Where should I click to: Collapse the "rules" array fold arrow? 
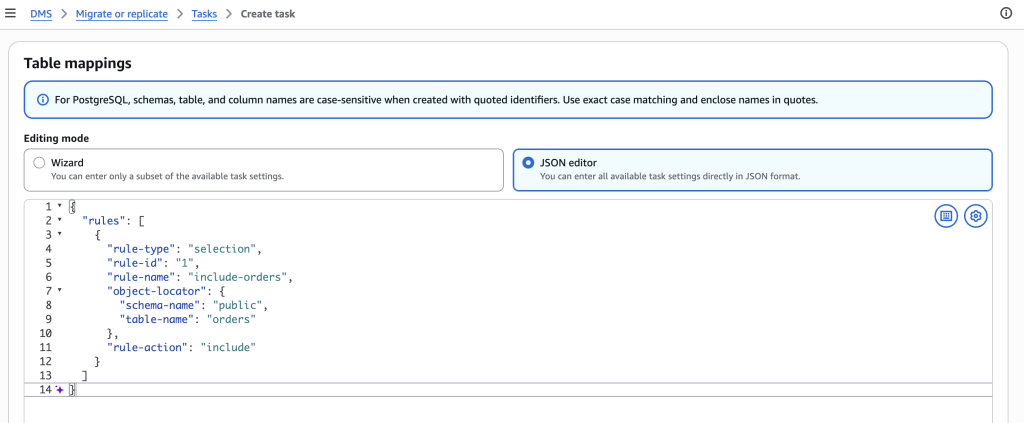(59, 220)
